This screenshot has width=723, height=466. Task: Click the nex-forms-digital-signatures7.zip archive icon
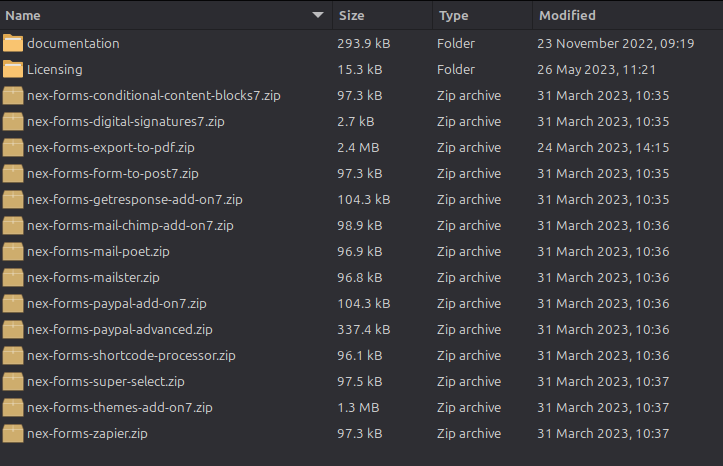[x=13, y=121]
